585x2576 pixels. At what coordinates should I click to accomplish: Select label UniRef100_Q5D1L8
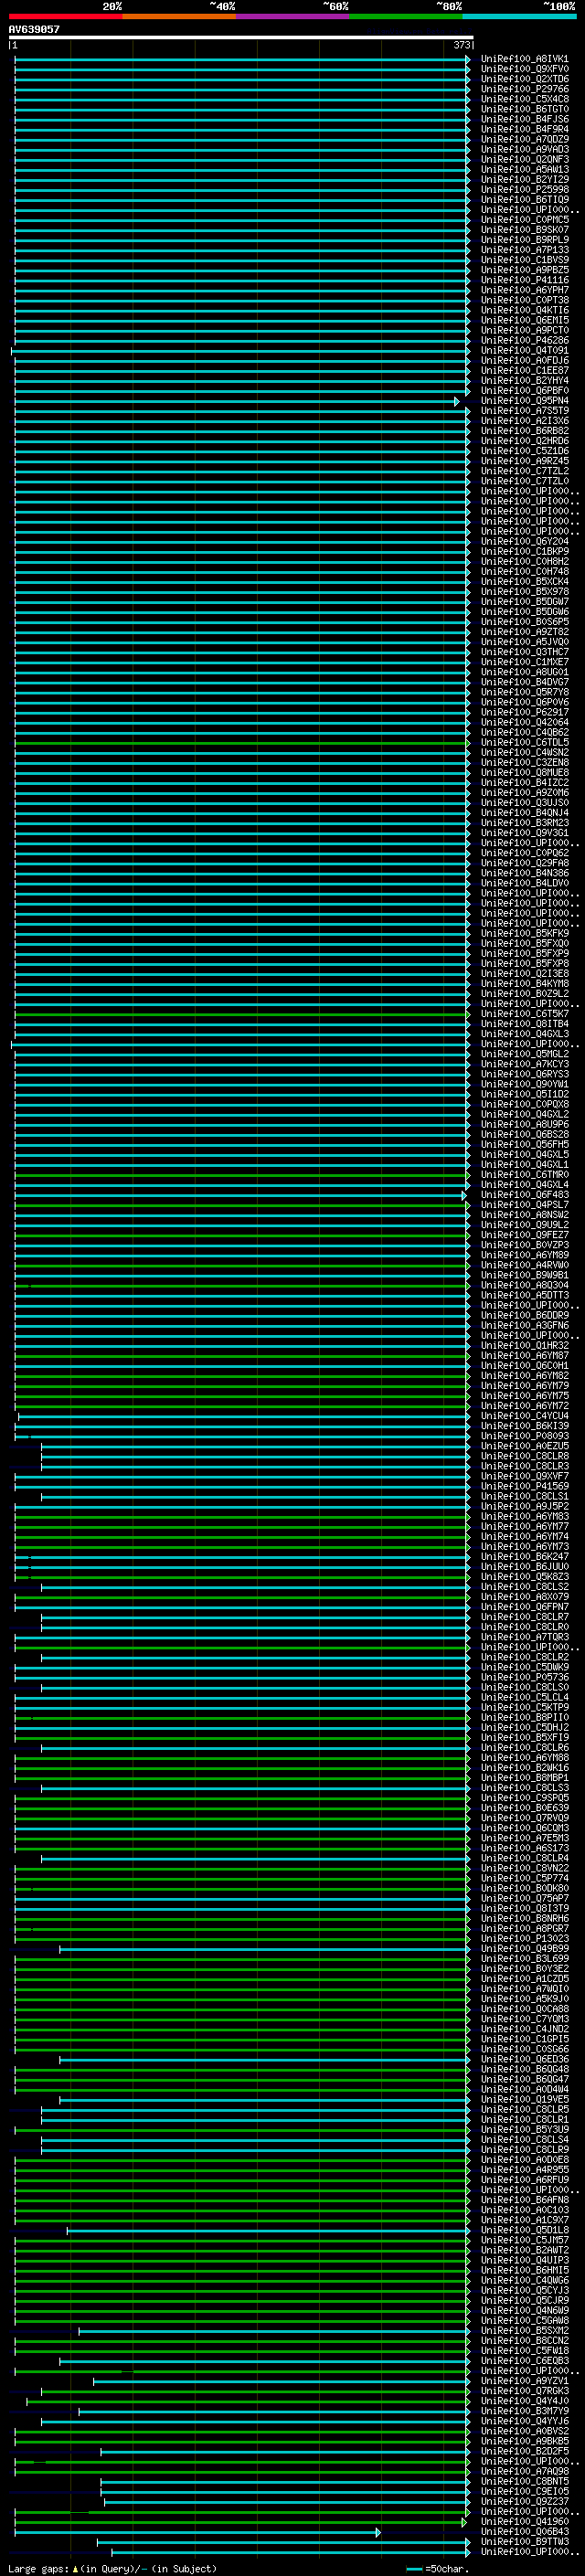[x=524, y=2230]
